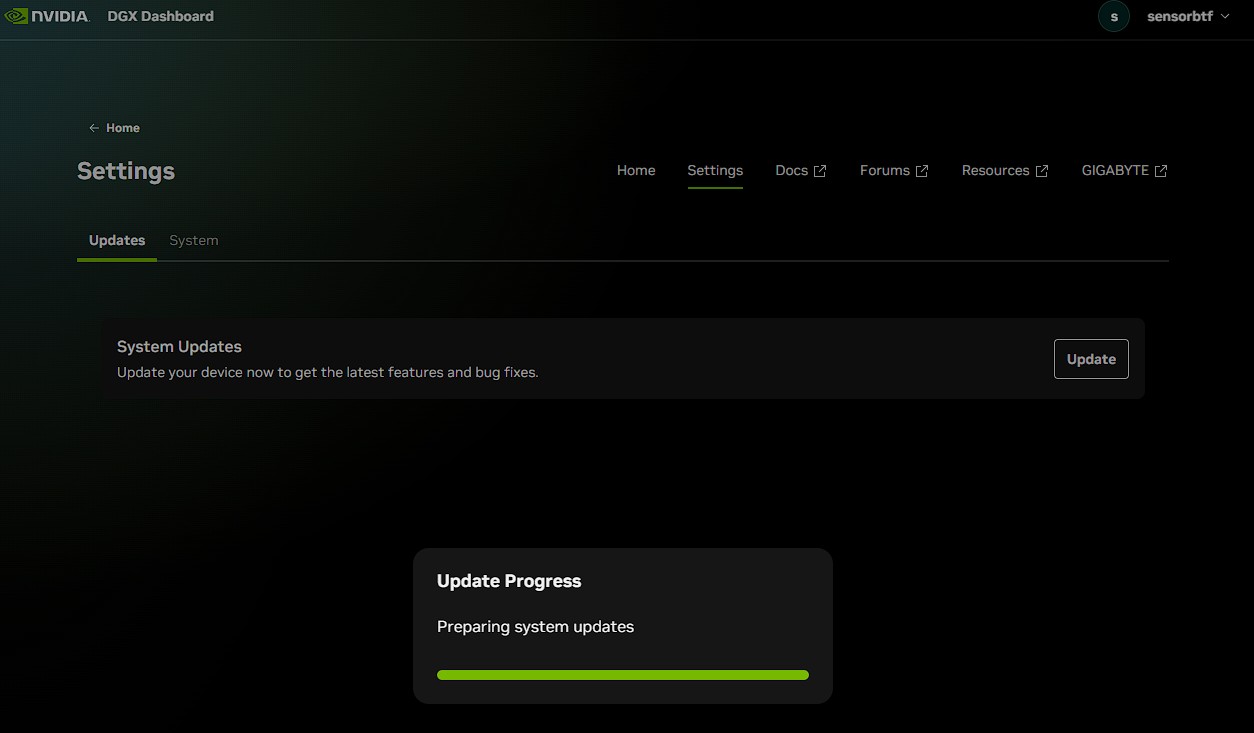
Task: Select the Updates tab
Action: [117, 241]
